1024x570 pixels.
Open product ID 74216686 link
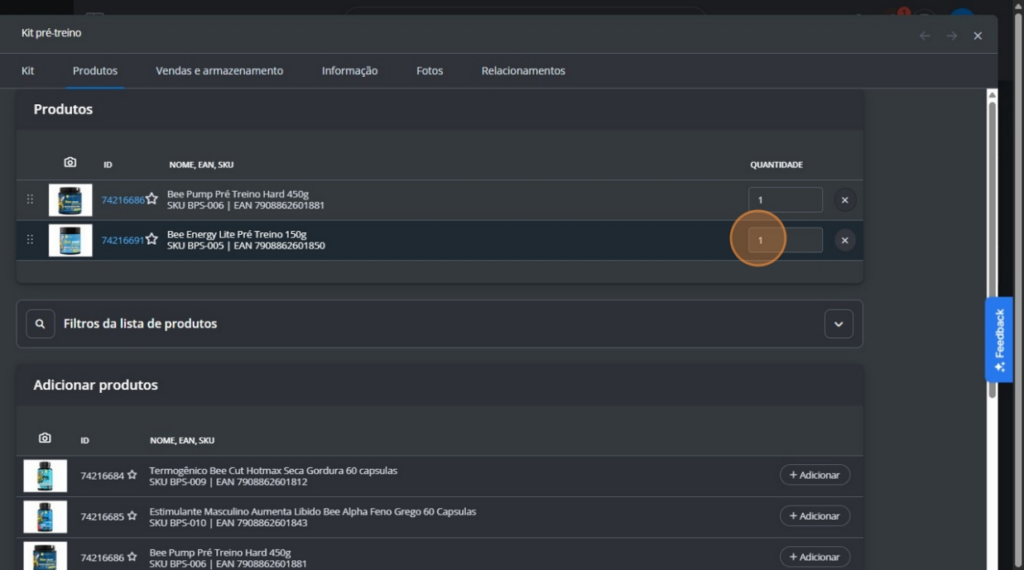123,200
